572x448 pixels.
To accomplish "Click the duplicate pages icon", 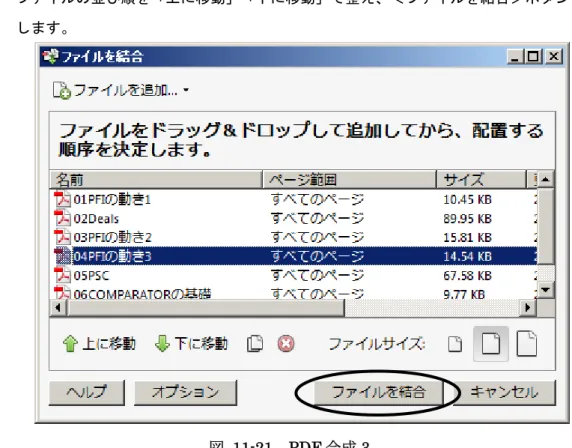I will click(255, 344).
